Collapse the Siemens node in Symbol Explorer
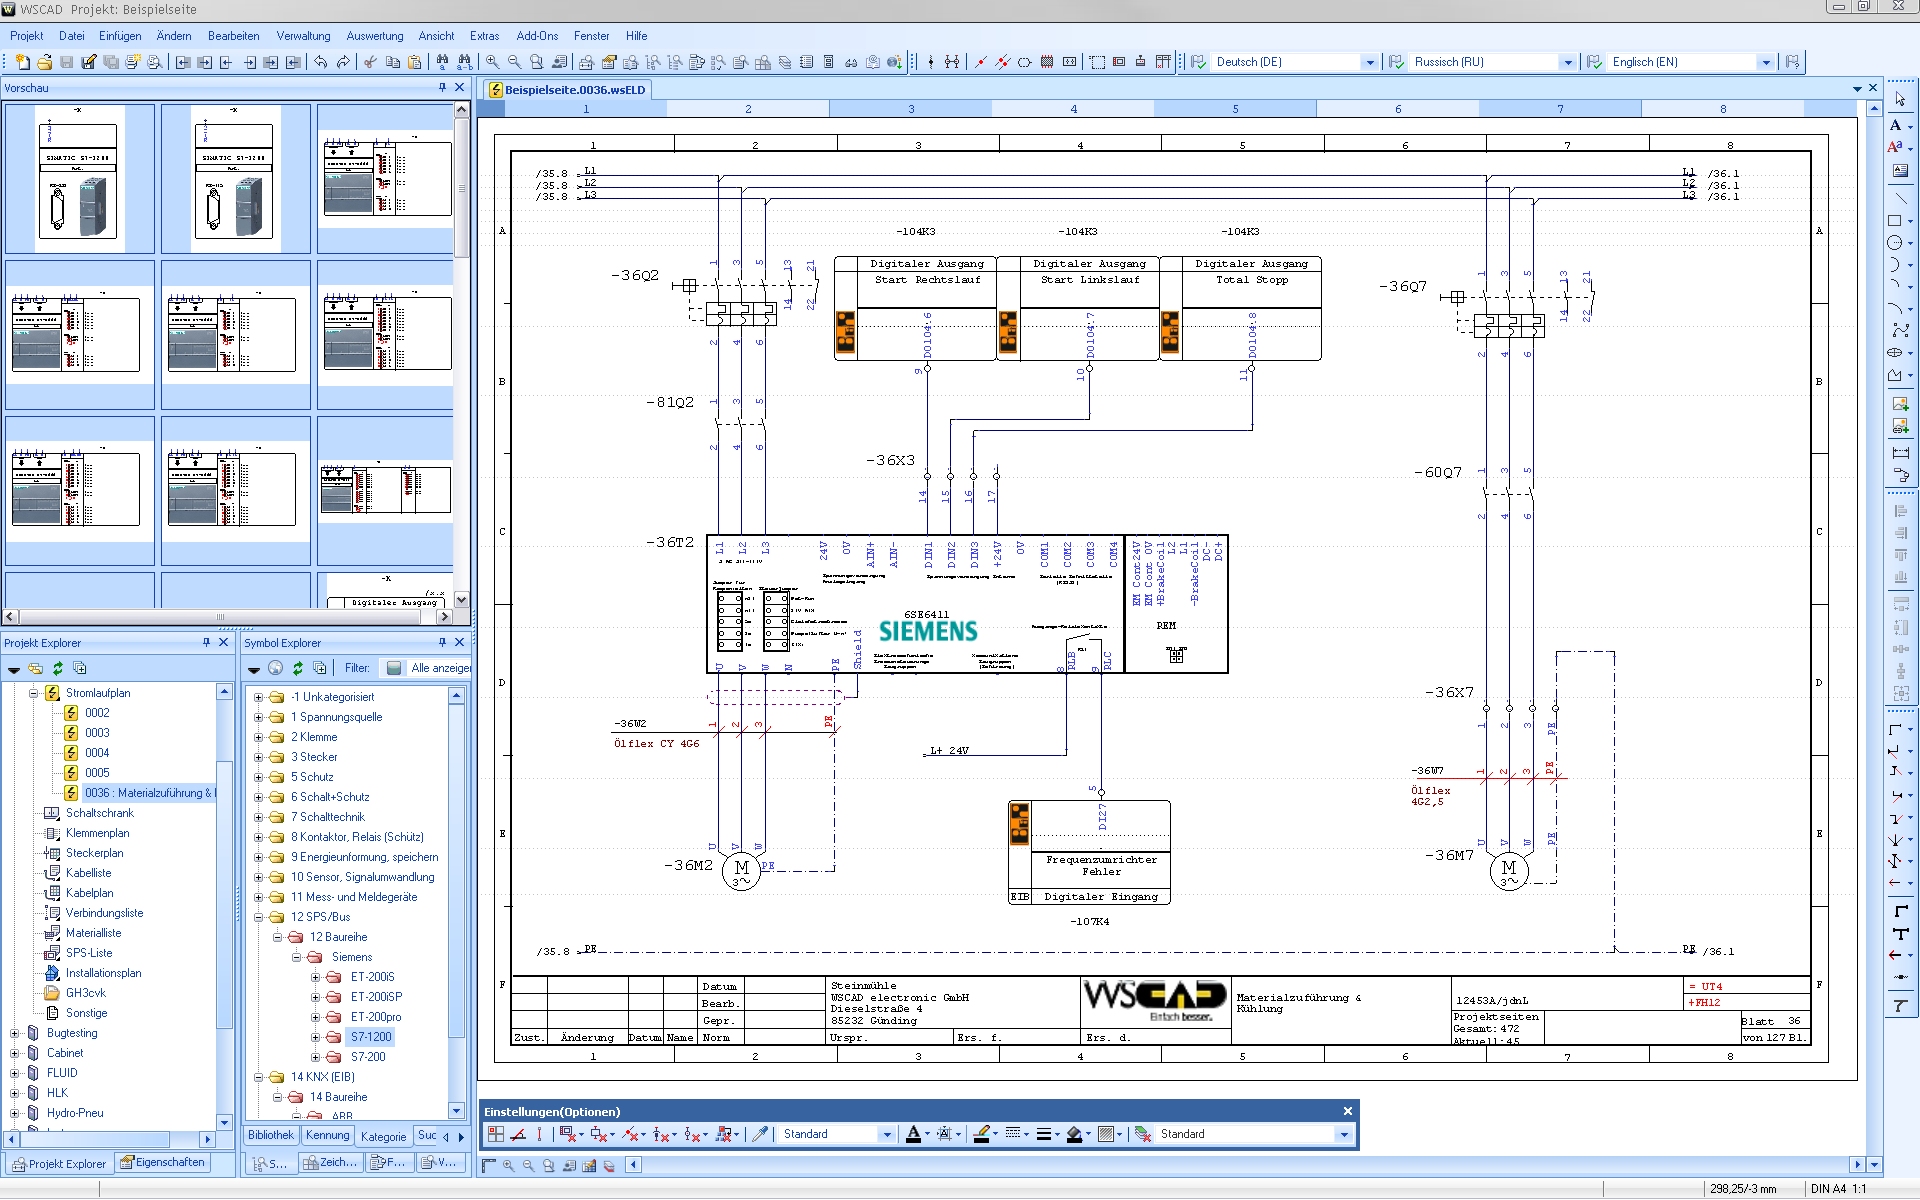 pyautogui.click(x=296, y=957)
